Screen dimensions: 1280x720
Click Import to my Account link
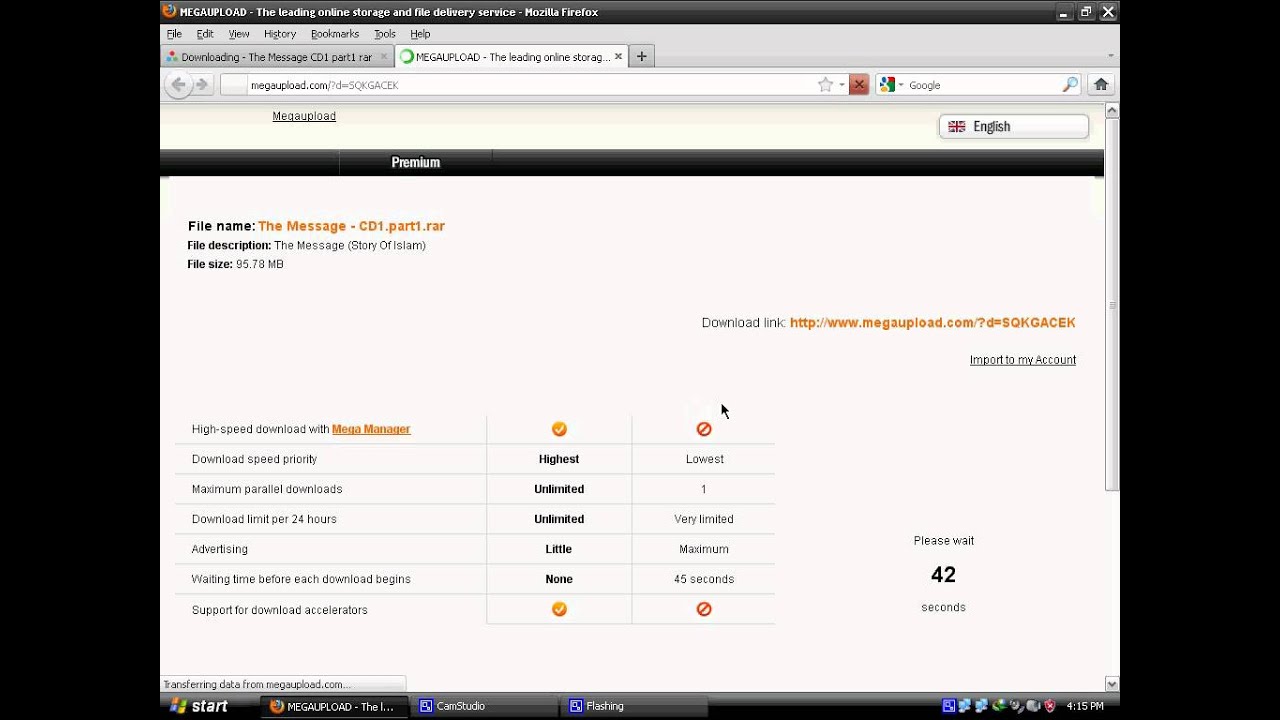[x=1023, y=360]
